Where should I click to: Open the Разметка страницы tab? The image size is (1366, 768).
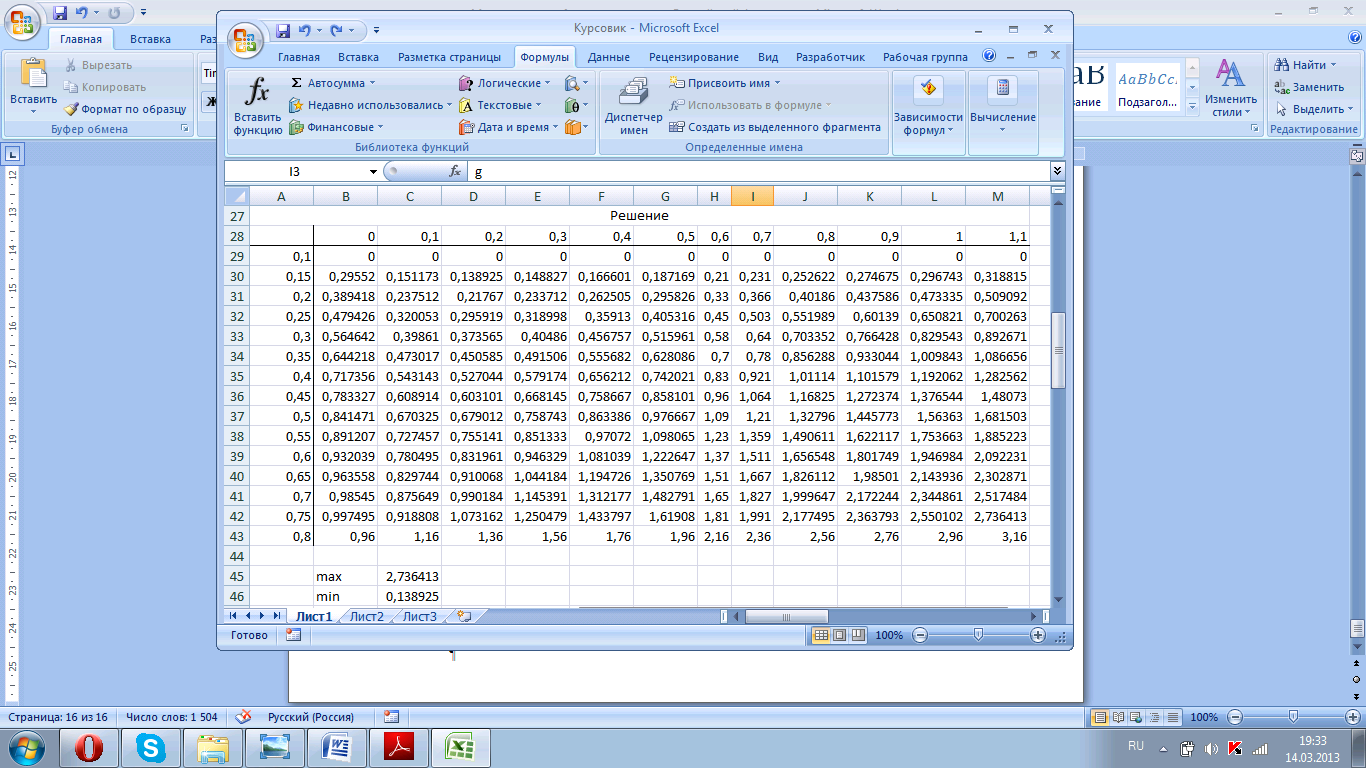coord(449,57)
